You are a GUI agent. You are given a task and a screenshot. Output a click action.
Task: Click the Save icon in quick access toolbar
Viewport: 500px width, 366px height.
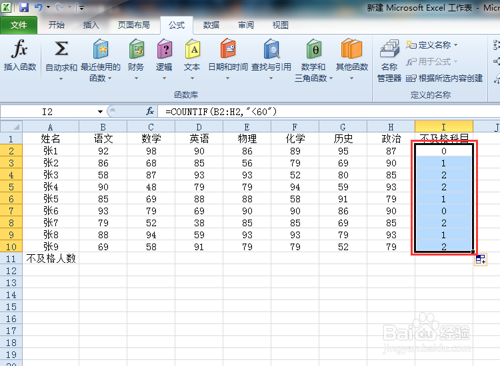click(x=24, y=7)
